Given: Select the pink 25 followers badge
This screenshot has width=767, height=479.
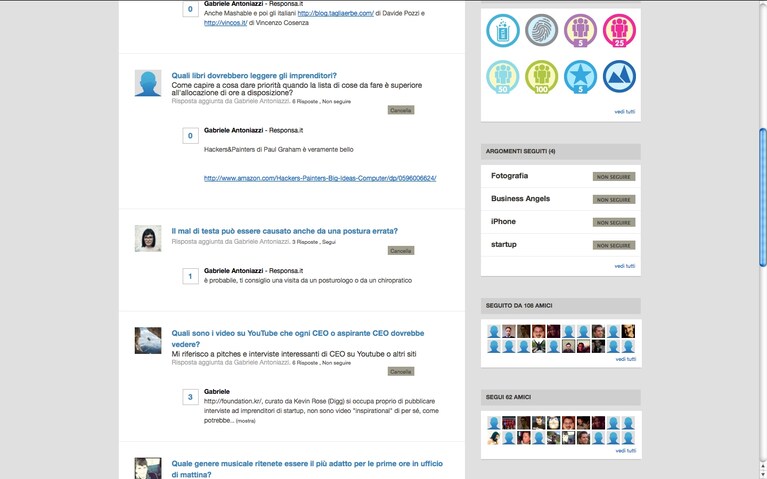Looking at the screenshot, I should click(x=619, y=30).
